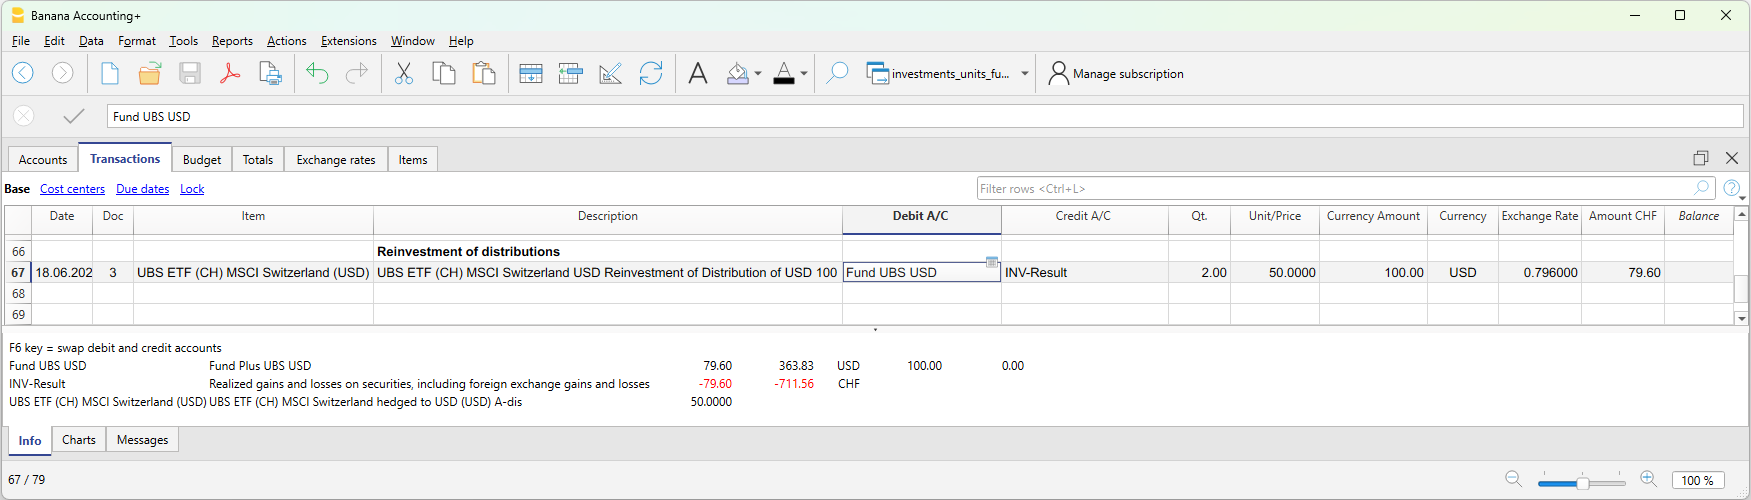Select the INV-Result credit account cell
The image size is (1751, 500).
pos(1085,272)
